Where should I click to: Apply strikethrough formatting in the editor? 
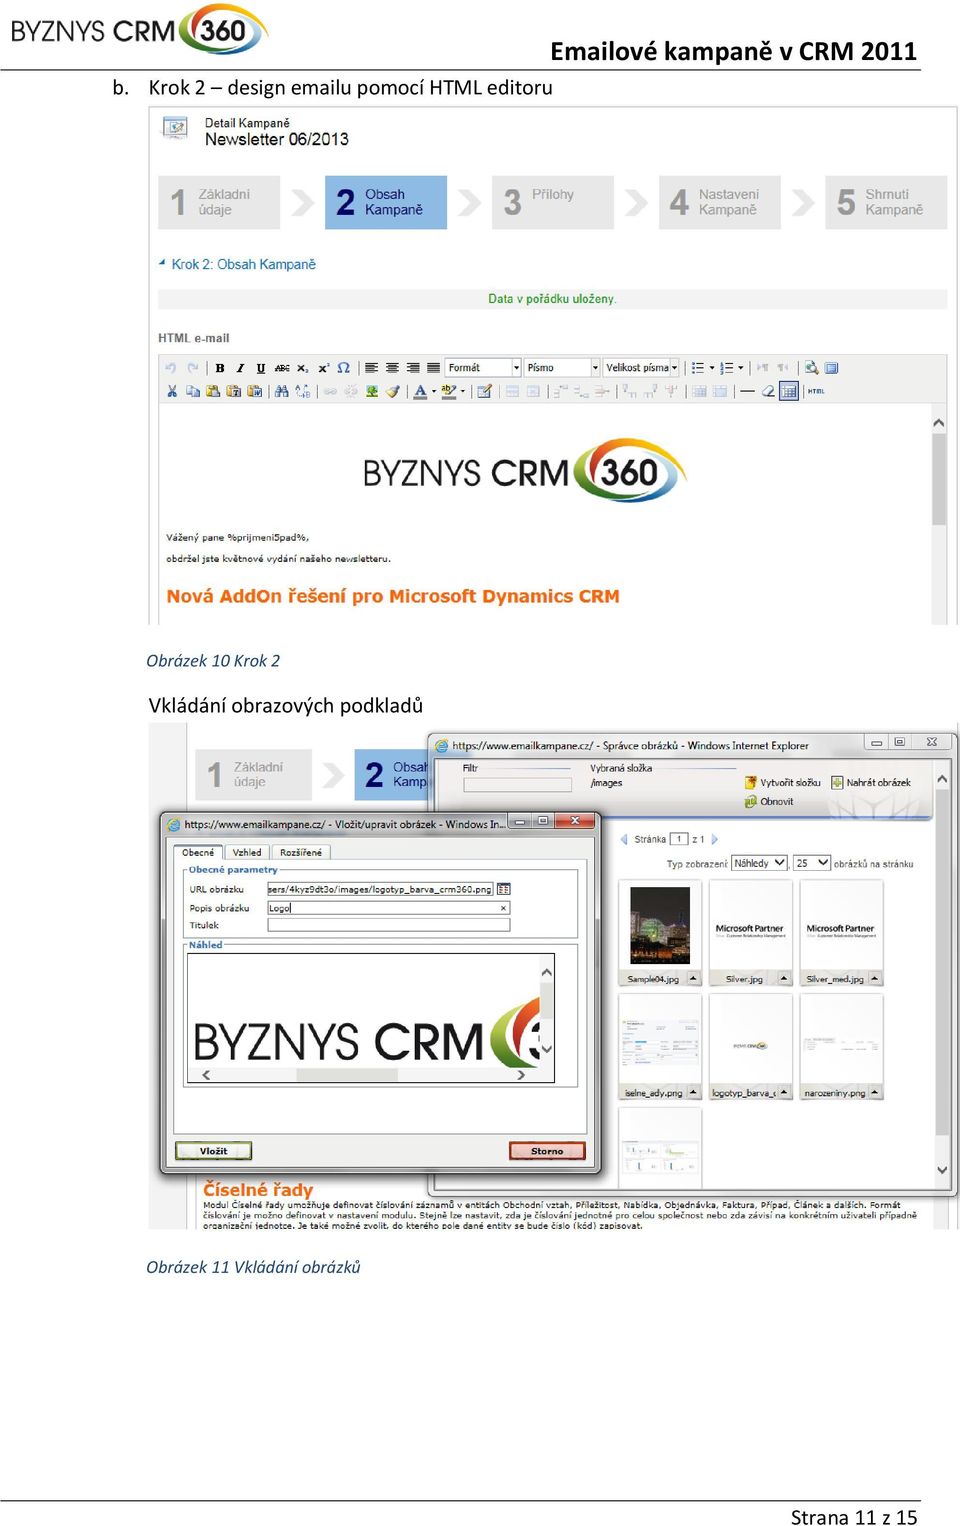[x=282, y=368]
